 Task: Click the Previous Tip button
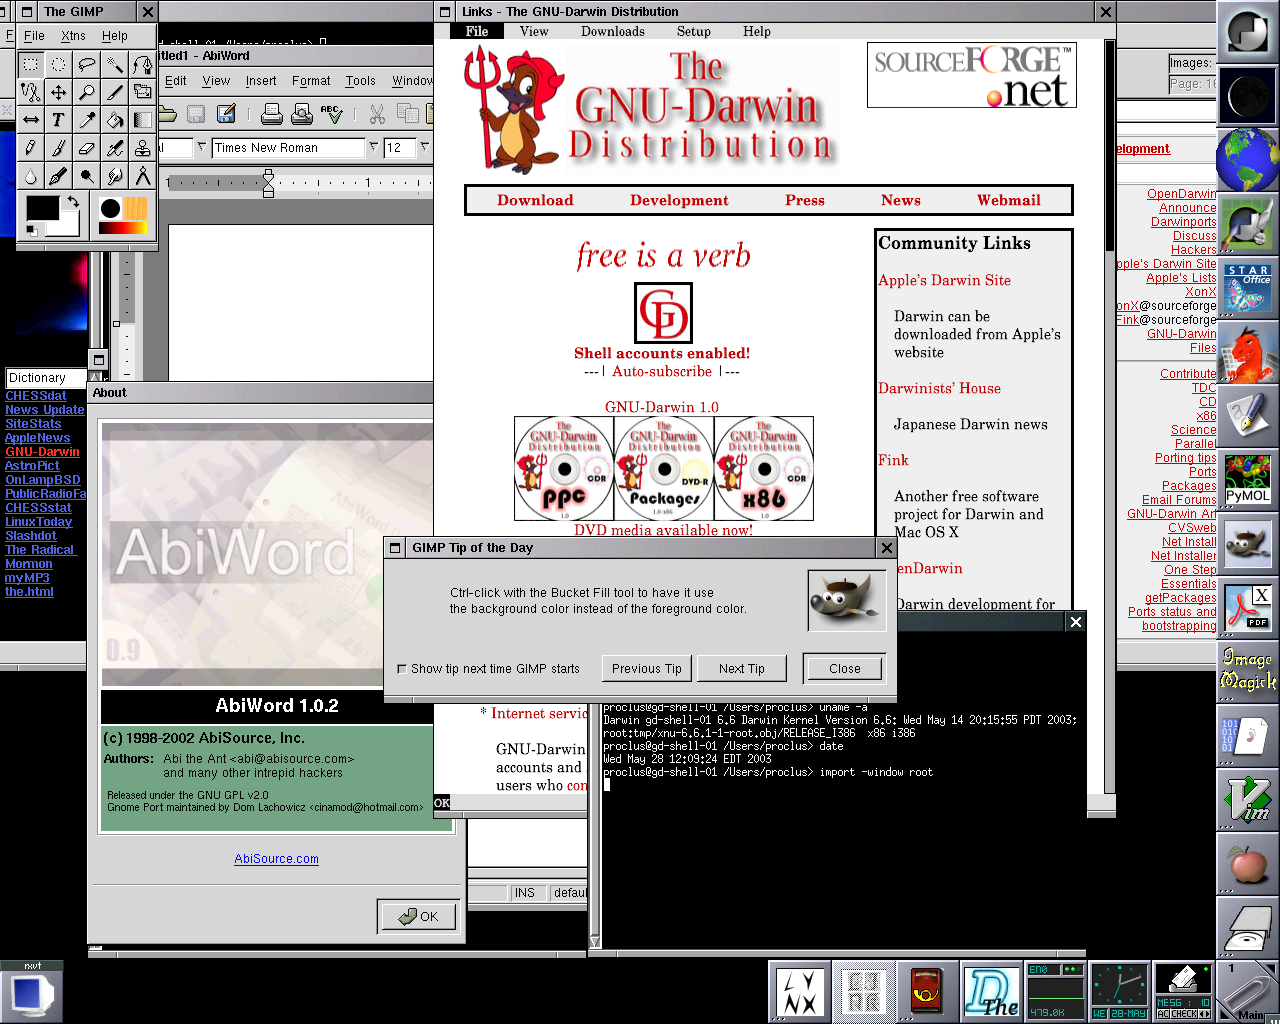coord(647,669)
